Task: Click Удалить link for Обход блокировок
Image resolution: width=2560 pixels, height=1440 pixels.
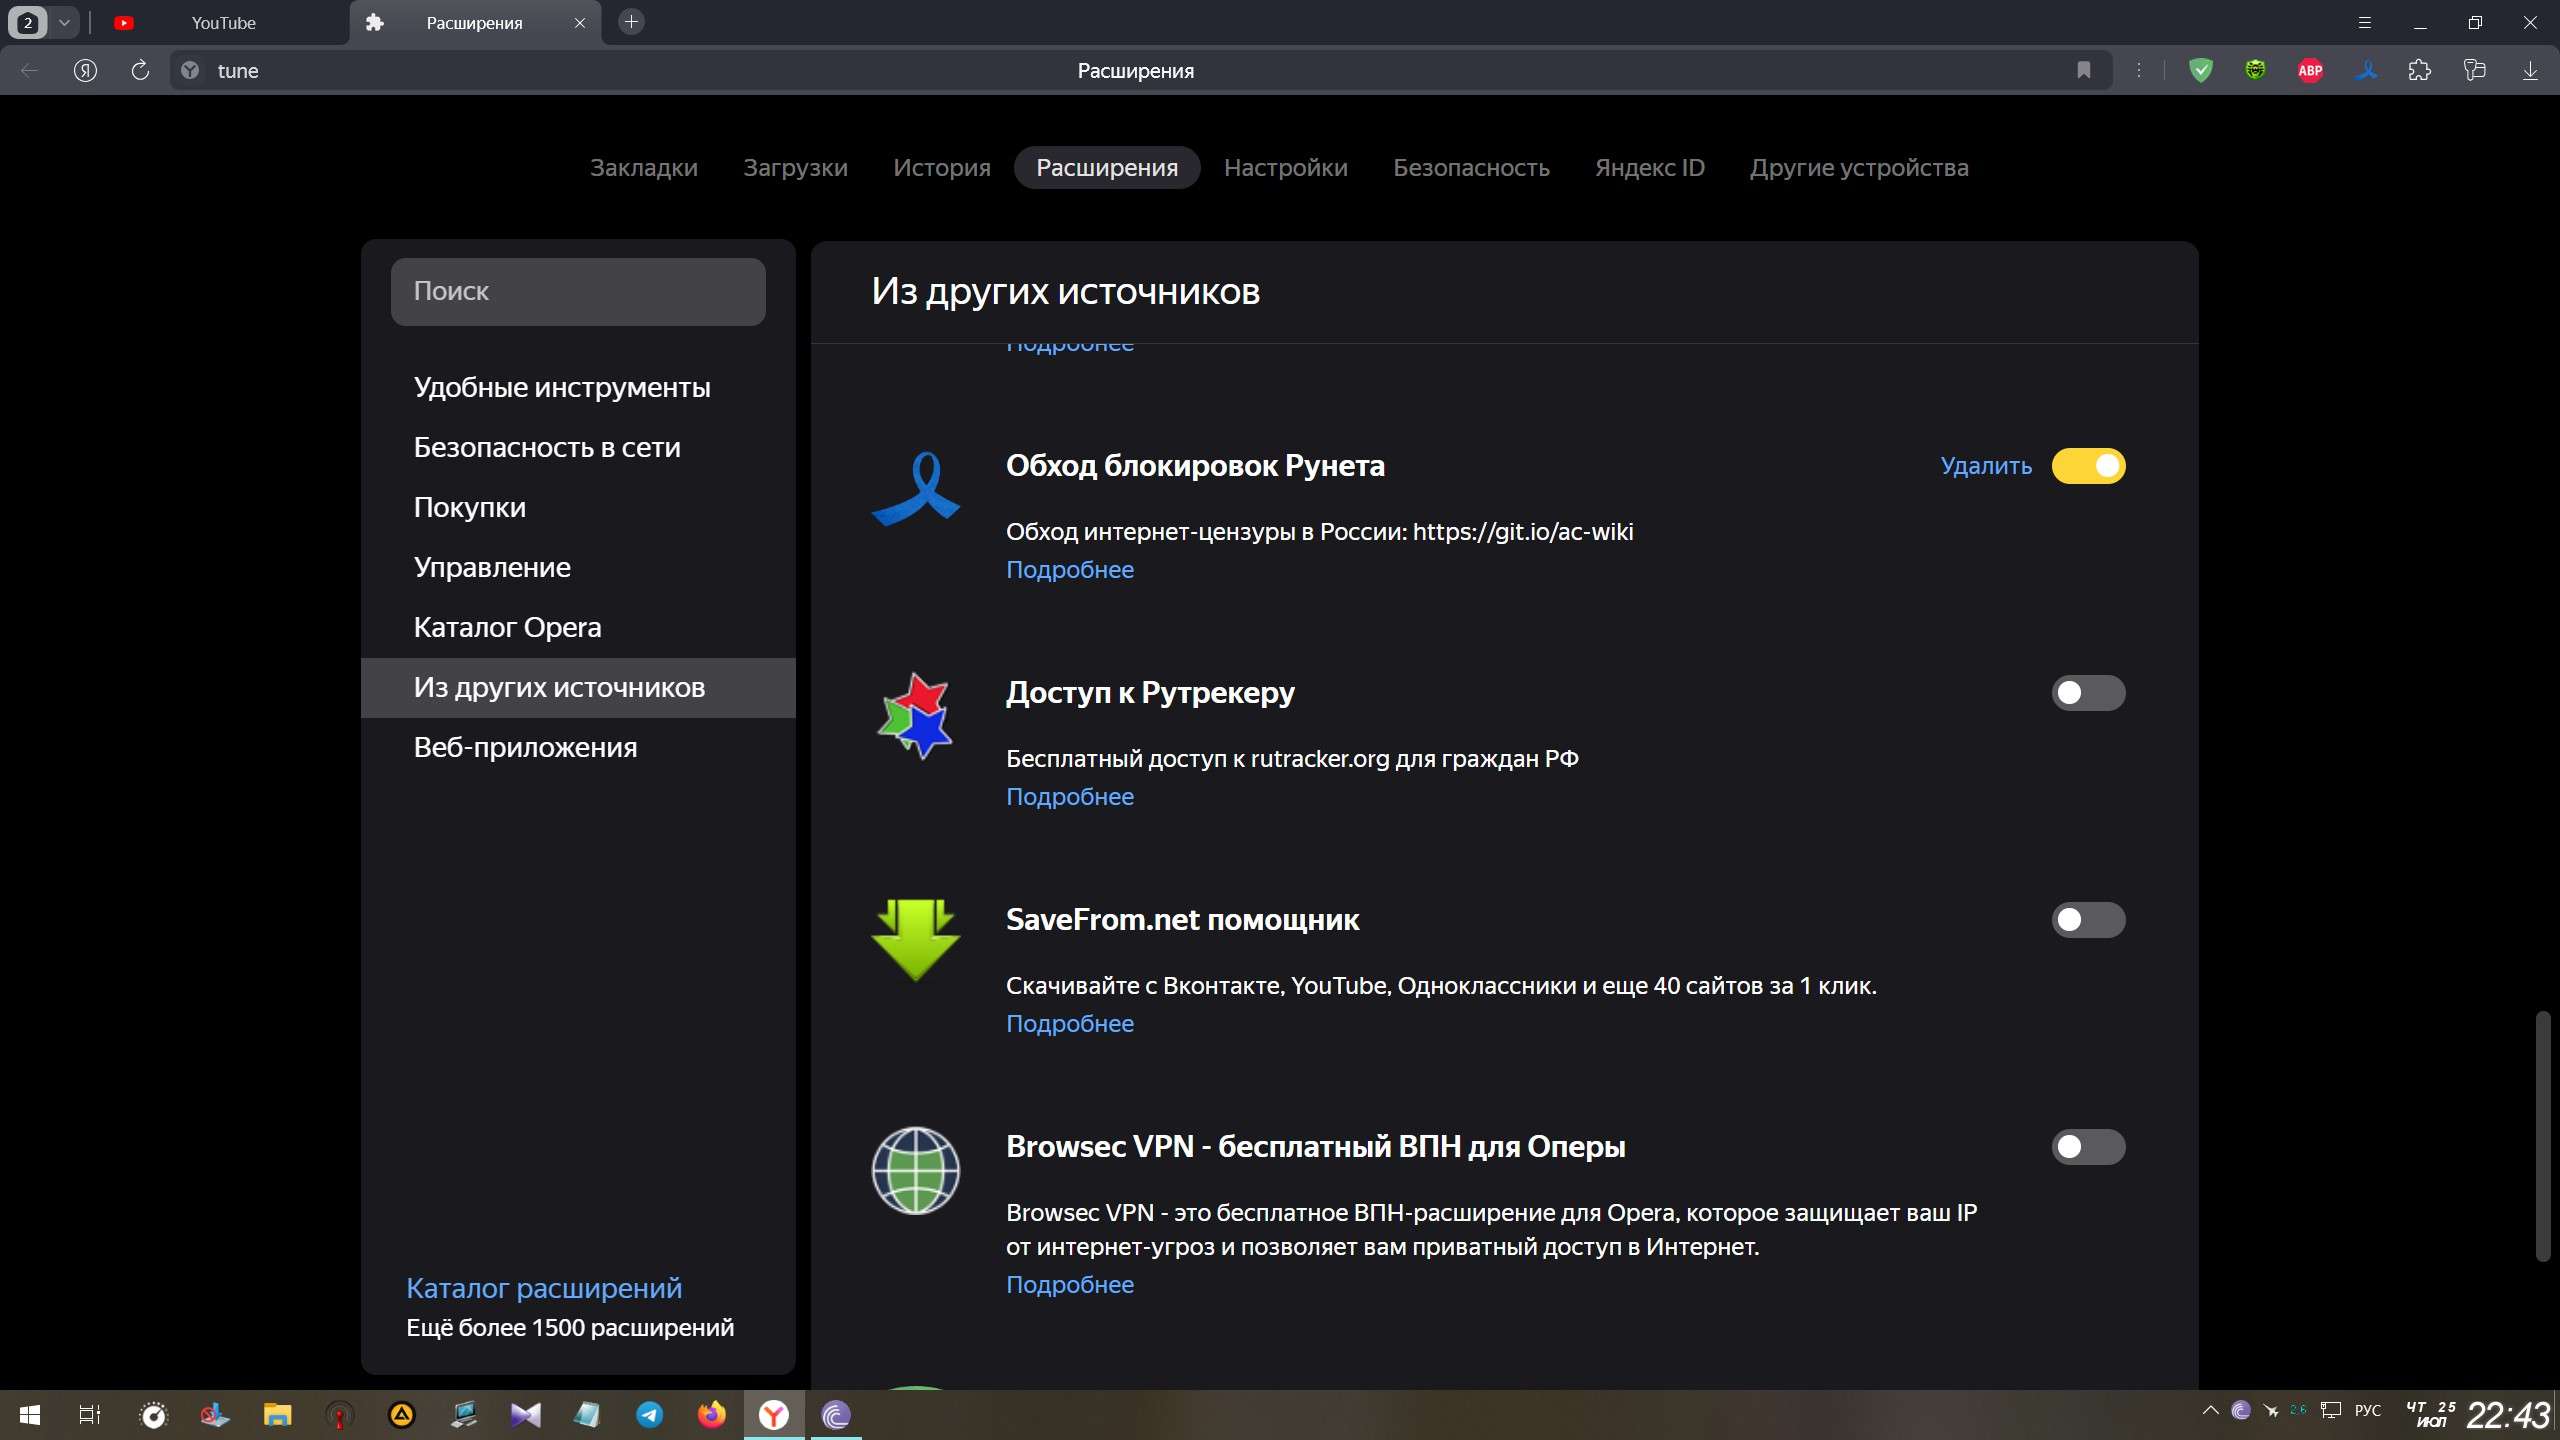Action: coord(1985,466)
